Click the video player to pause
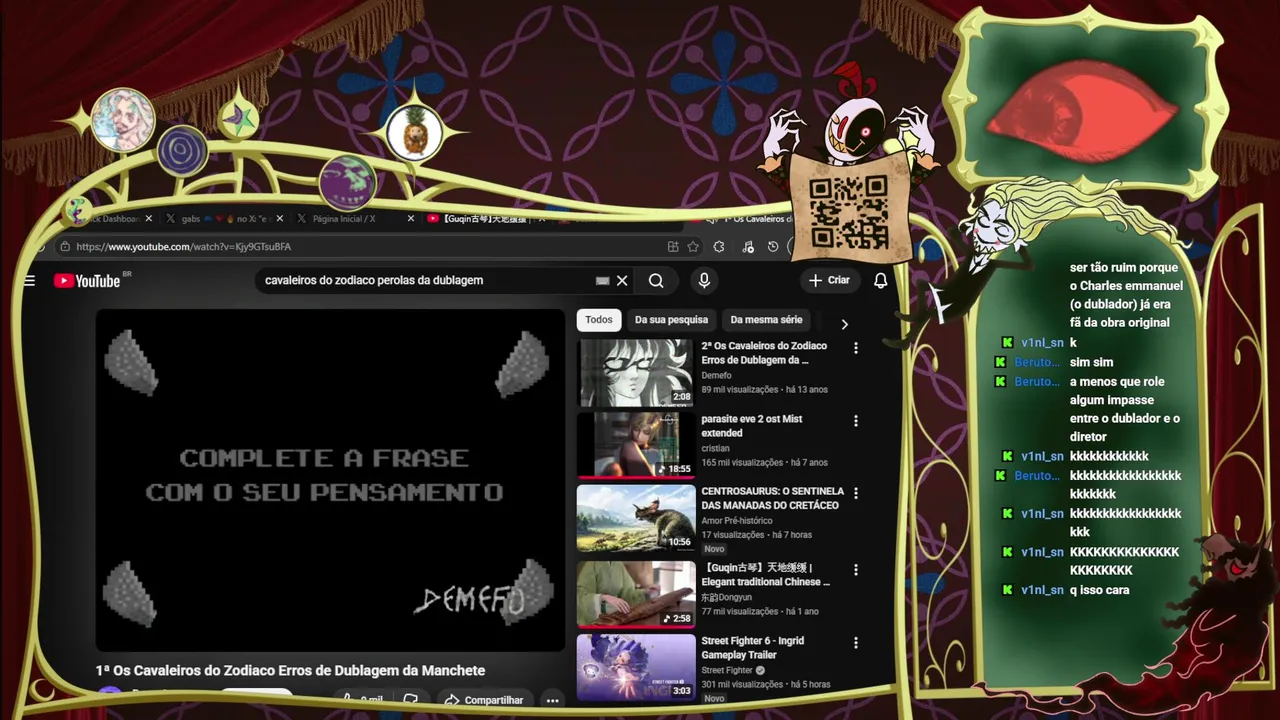The width and height of the screenshot is (1280, 720). click(x=330, y=480)
